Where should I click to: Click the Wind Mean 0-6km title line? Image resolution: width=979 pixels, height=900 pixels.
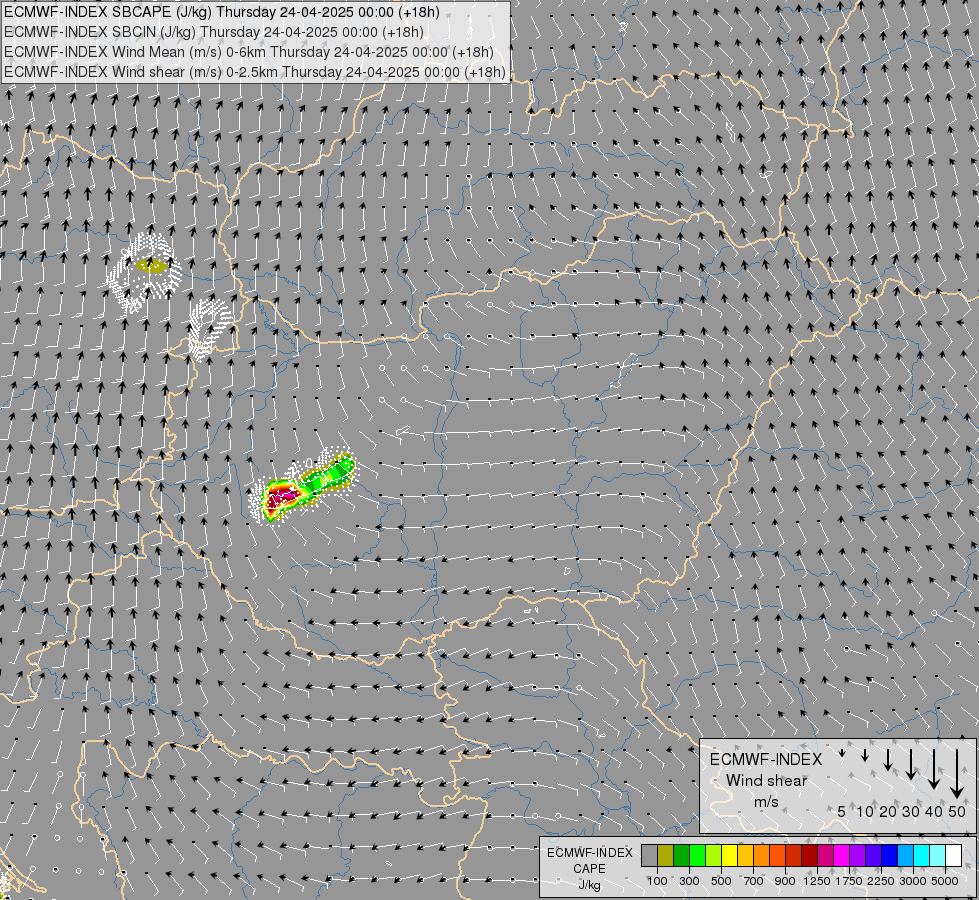(x=249, y=52)
